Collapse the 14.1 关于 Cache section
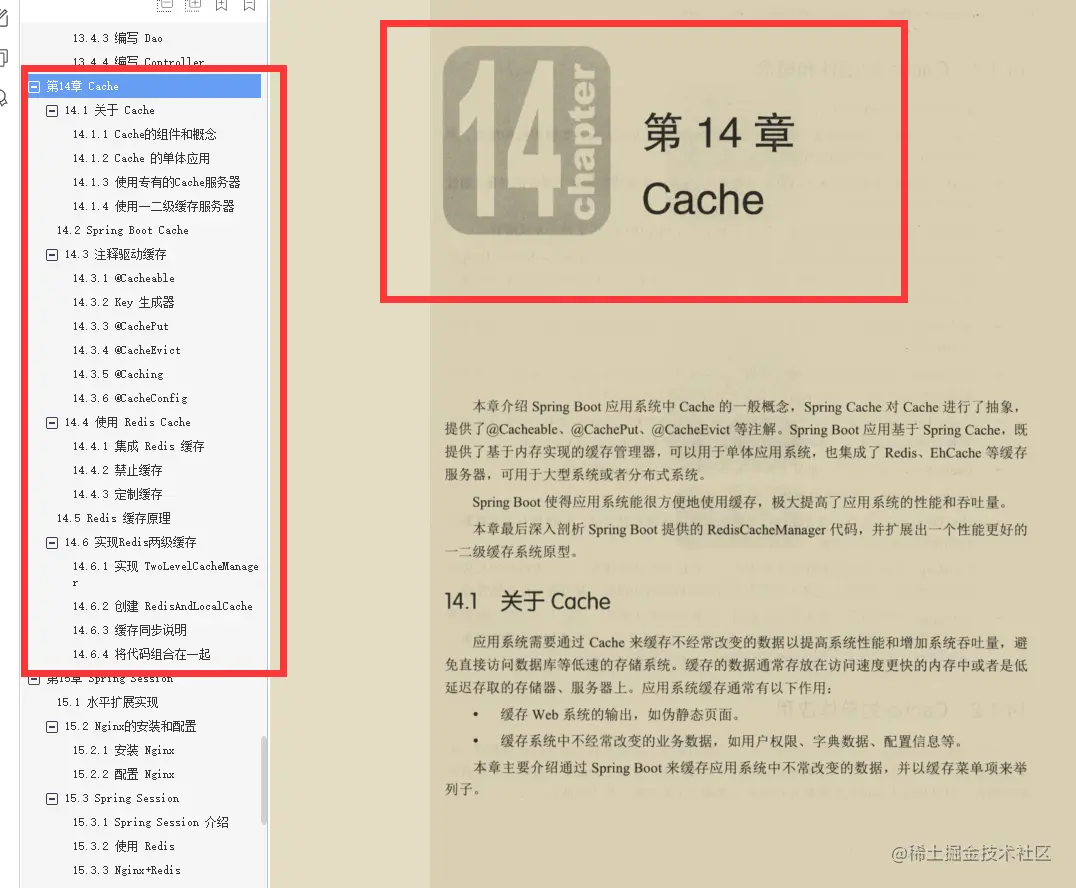 click(51, 110)
